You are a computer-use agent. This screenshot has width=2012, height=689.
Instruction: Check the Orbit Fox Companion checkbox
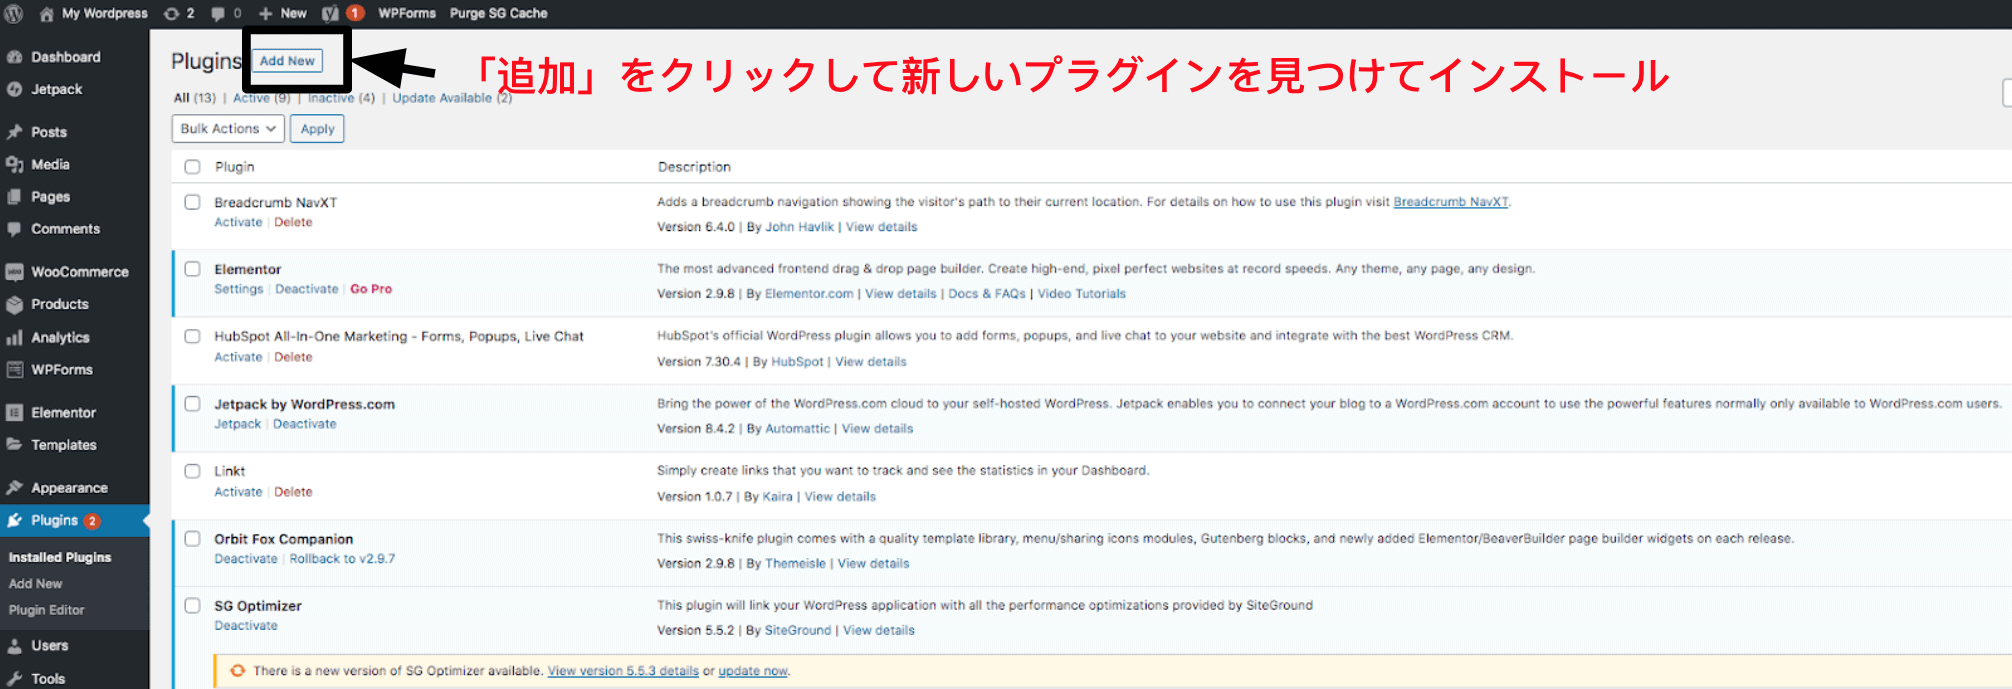tap(192, 538)
